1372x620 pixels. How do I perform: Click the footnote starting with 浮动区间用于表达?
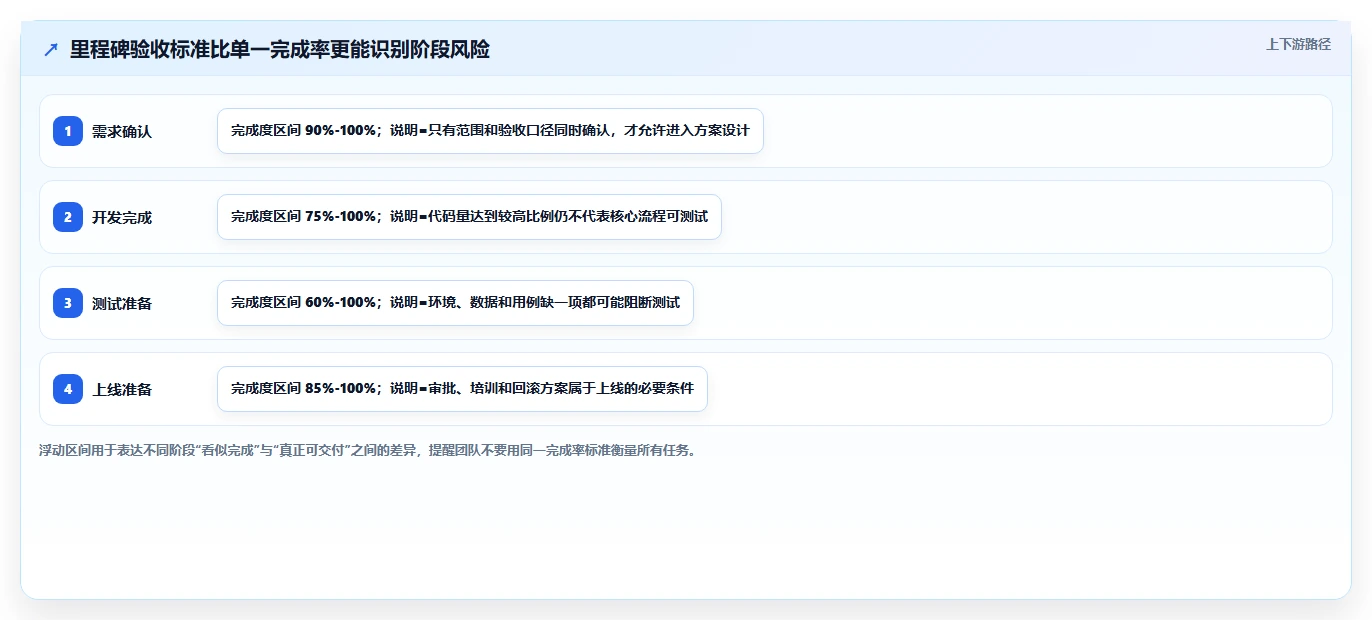point(367,450)
